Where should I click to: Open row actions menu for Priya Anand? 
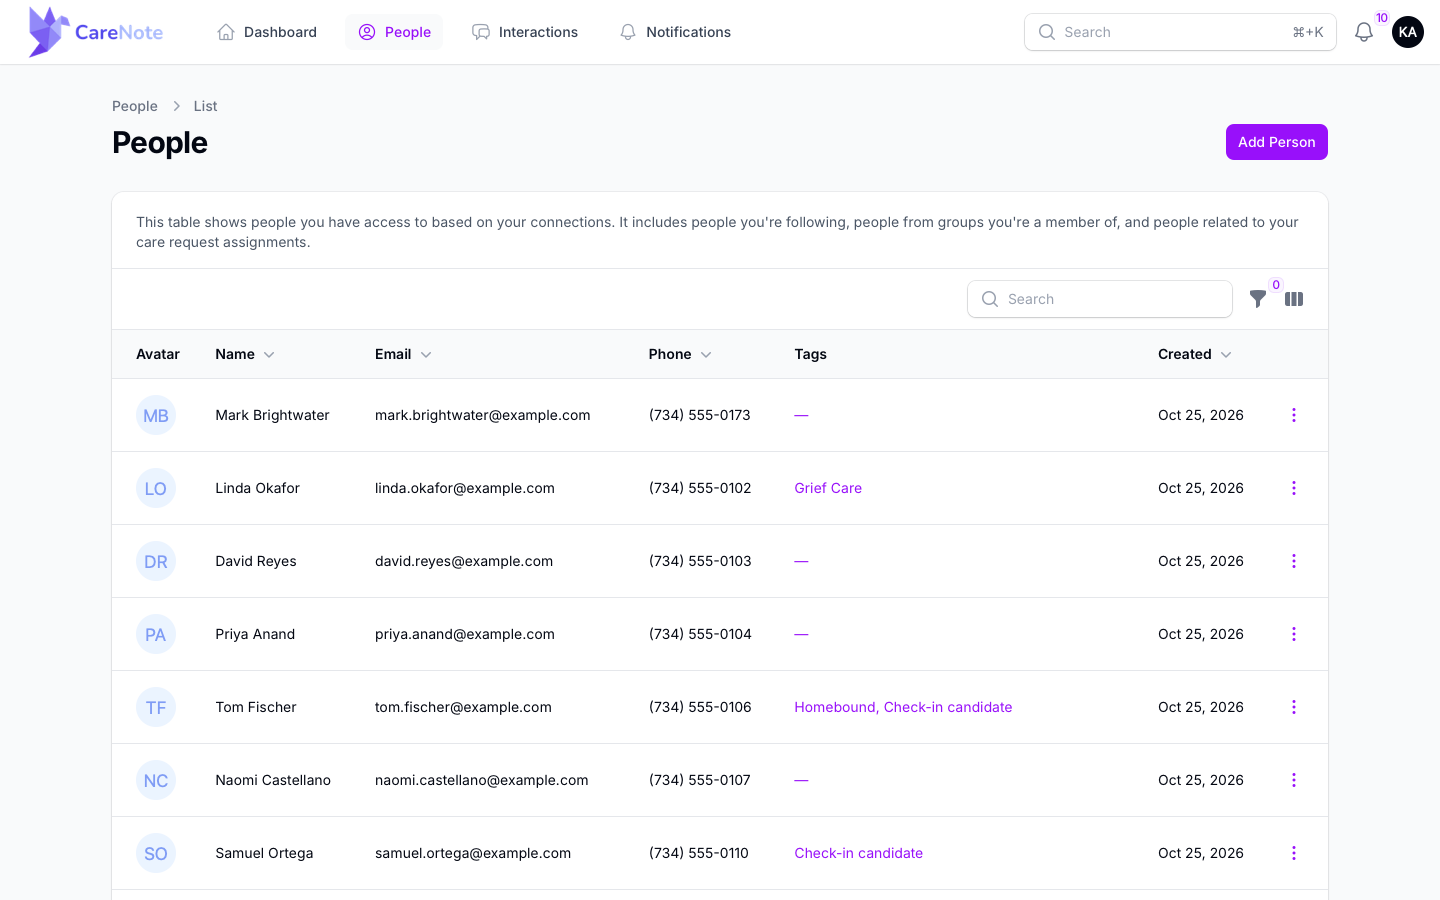[1294, 634]
